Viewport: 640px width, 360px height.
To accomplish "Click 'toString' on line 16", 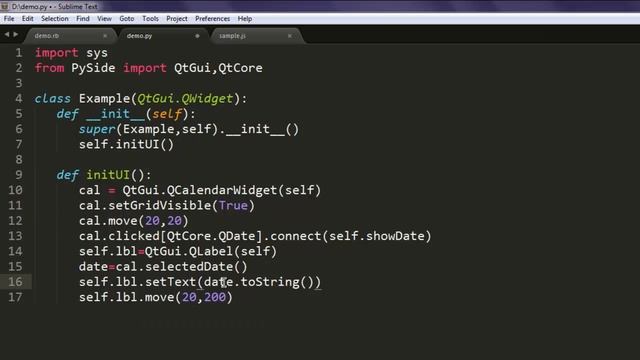I will pyautogui.click(x=270, y=282).
